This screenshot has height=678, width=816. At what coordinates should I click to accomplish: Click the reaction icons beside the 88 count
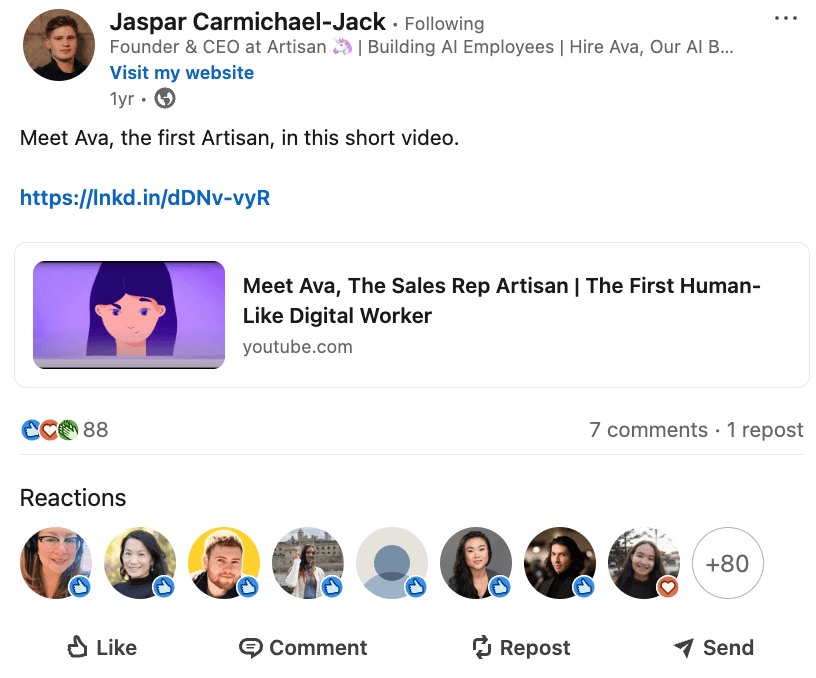(49, 430)
